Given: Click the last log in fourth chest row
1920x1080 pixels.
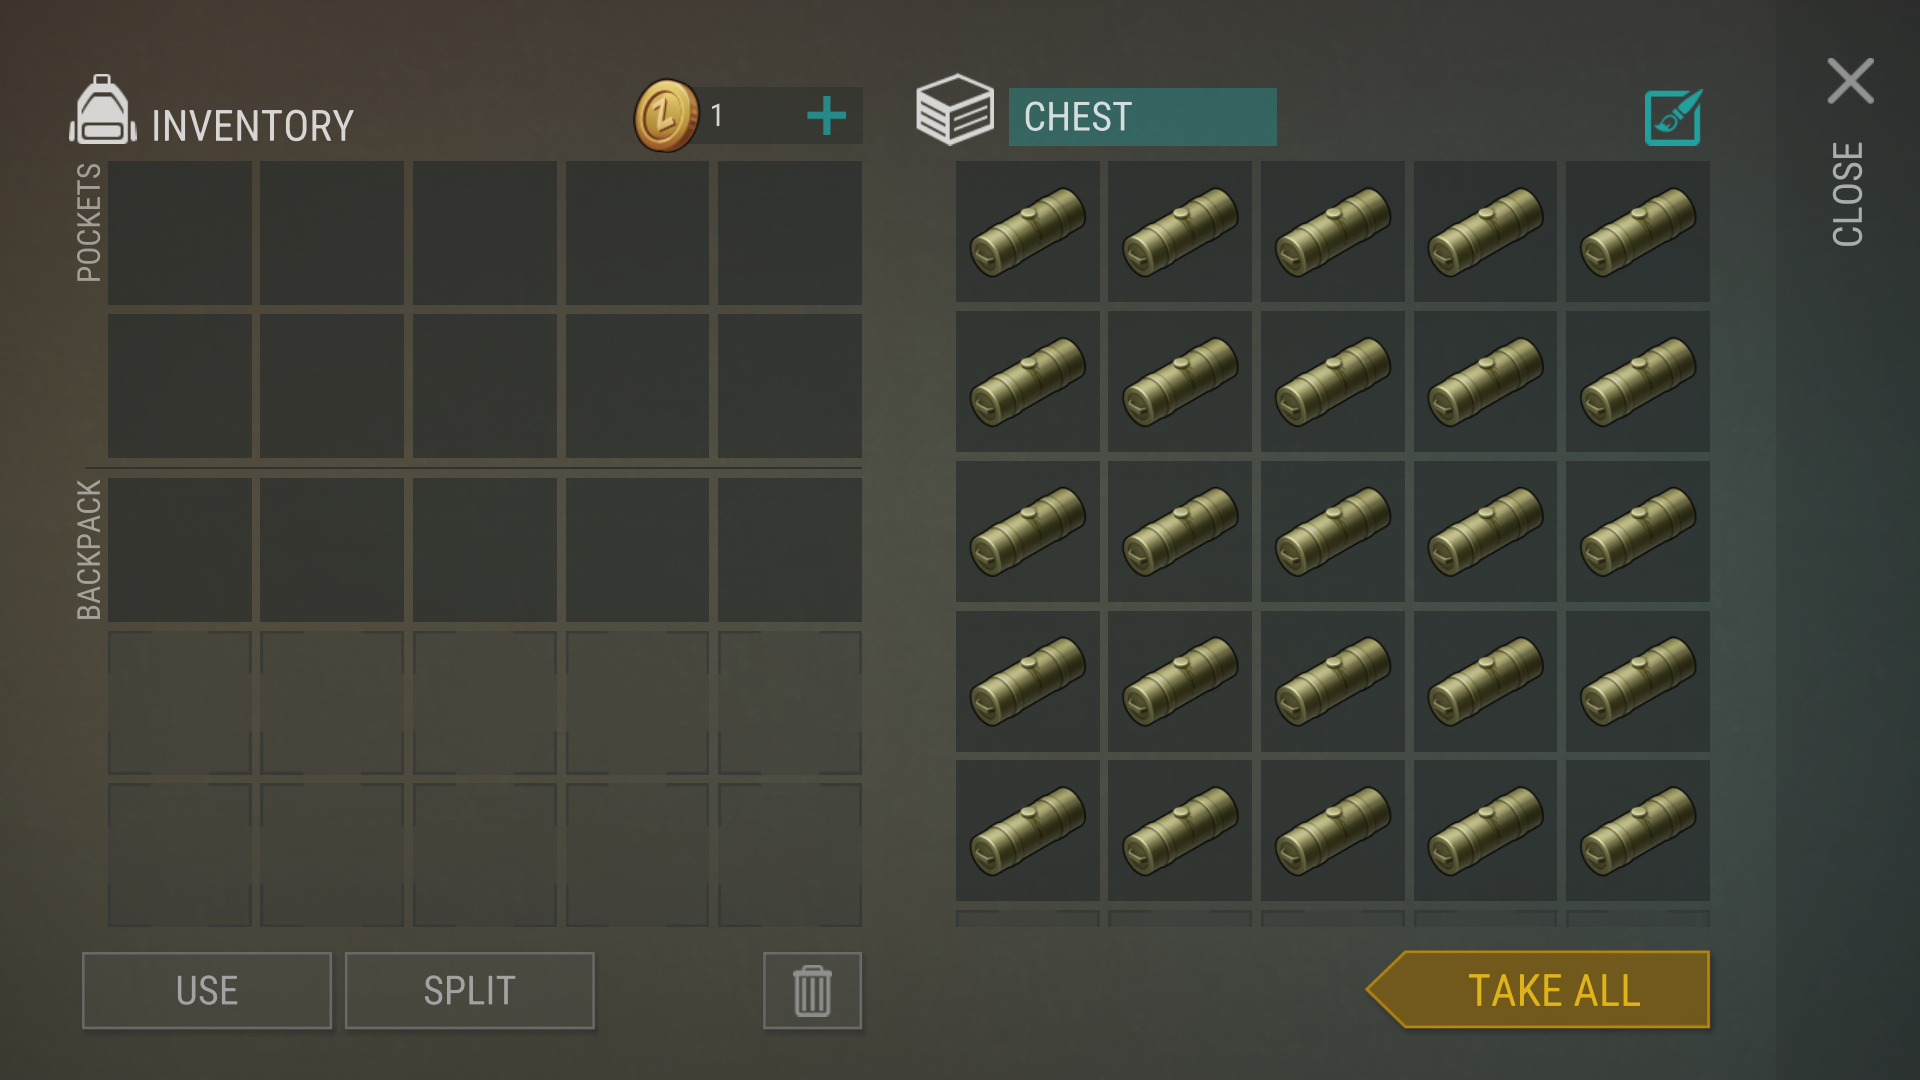Looking at the screenshot, I should coord(1637,682).
